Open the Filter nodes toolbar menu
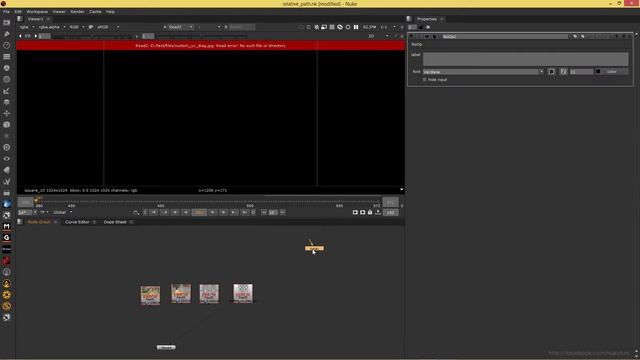This screenshot has width=640, height=360. coord(7,80)
